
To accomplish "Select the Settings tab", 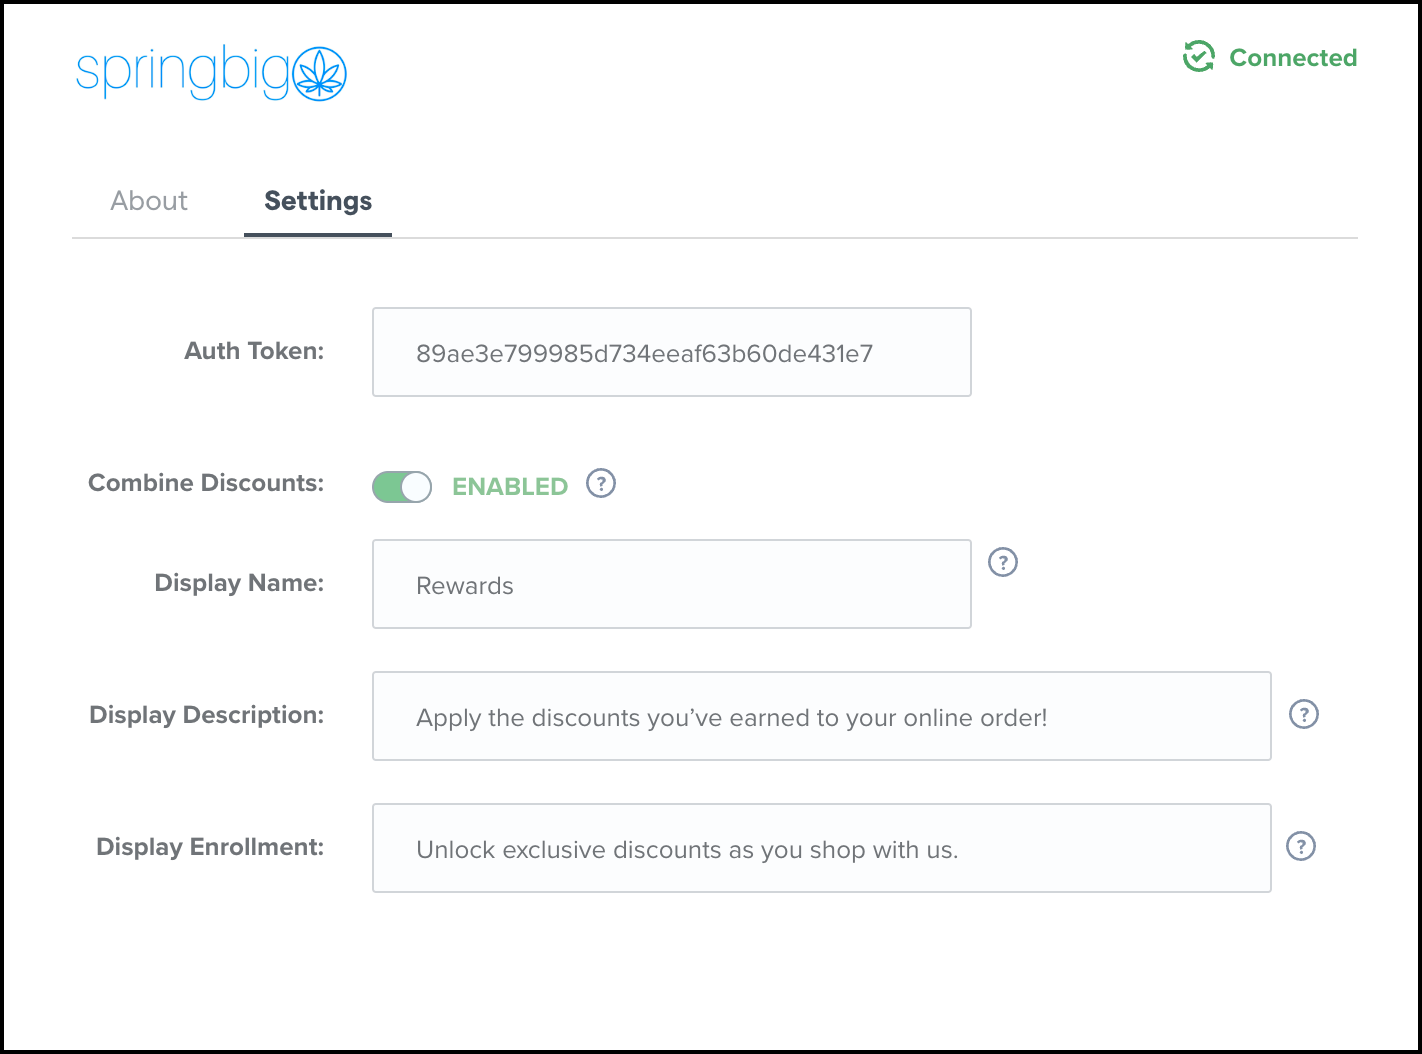I will [317, 201].
